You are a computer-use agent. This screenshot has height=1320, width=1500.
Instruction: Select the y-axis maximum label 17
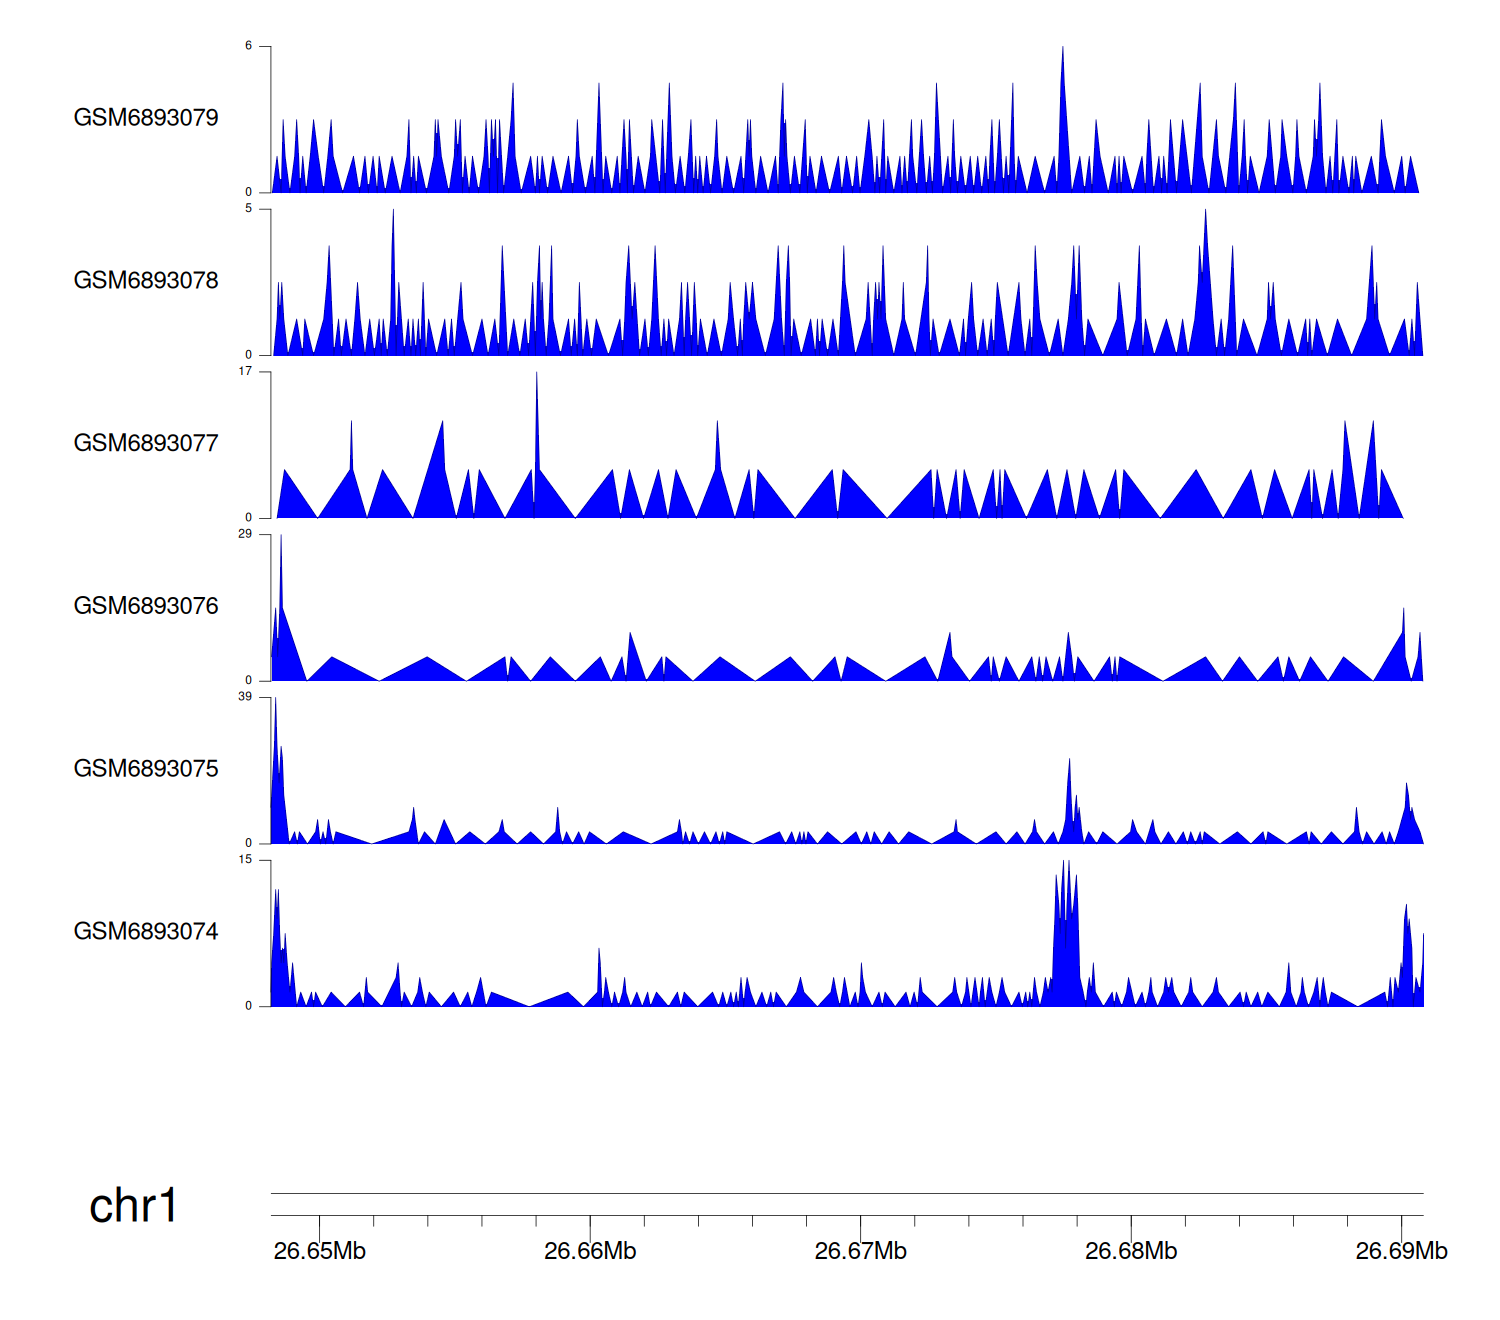[x=245, y=371]
